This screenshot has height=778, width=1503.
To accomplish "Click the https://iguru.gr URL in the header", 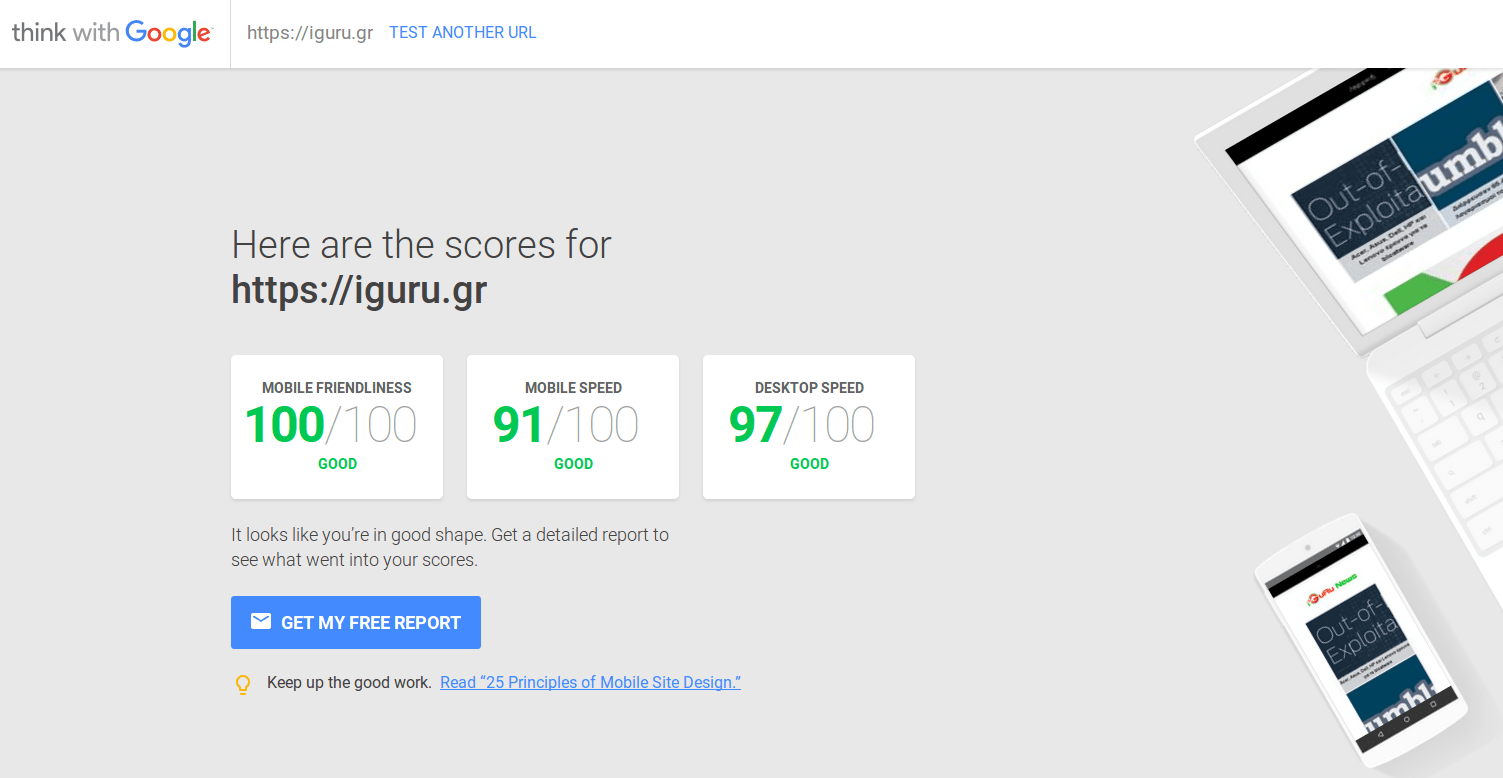I will pyautogui.click(x=310, y=33).
